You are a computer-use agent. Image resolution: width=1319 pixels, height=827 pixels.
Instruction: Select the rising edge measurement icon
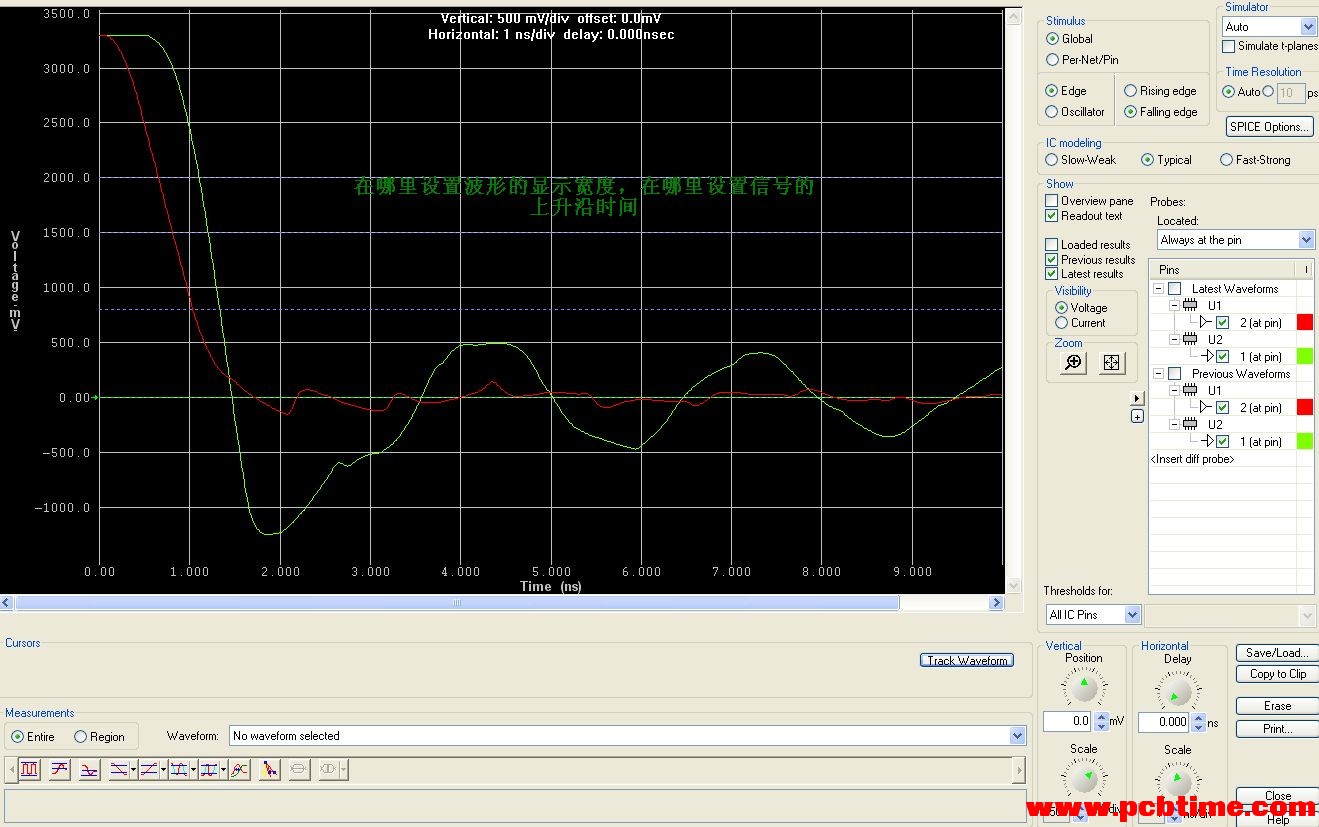coord(60,769)
